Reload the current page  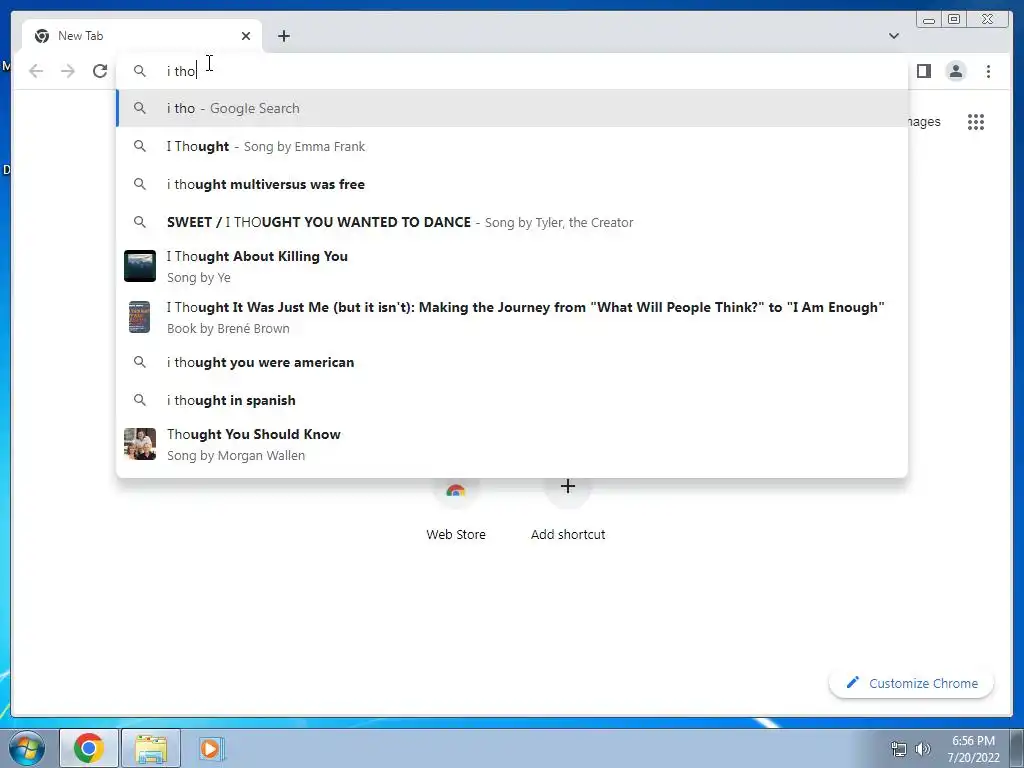click(100, 71)
